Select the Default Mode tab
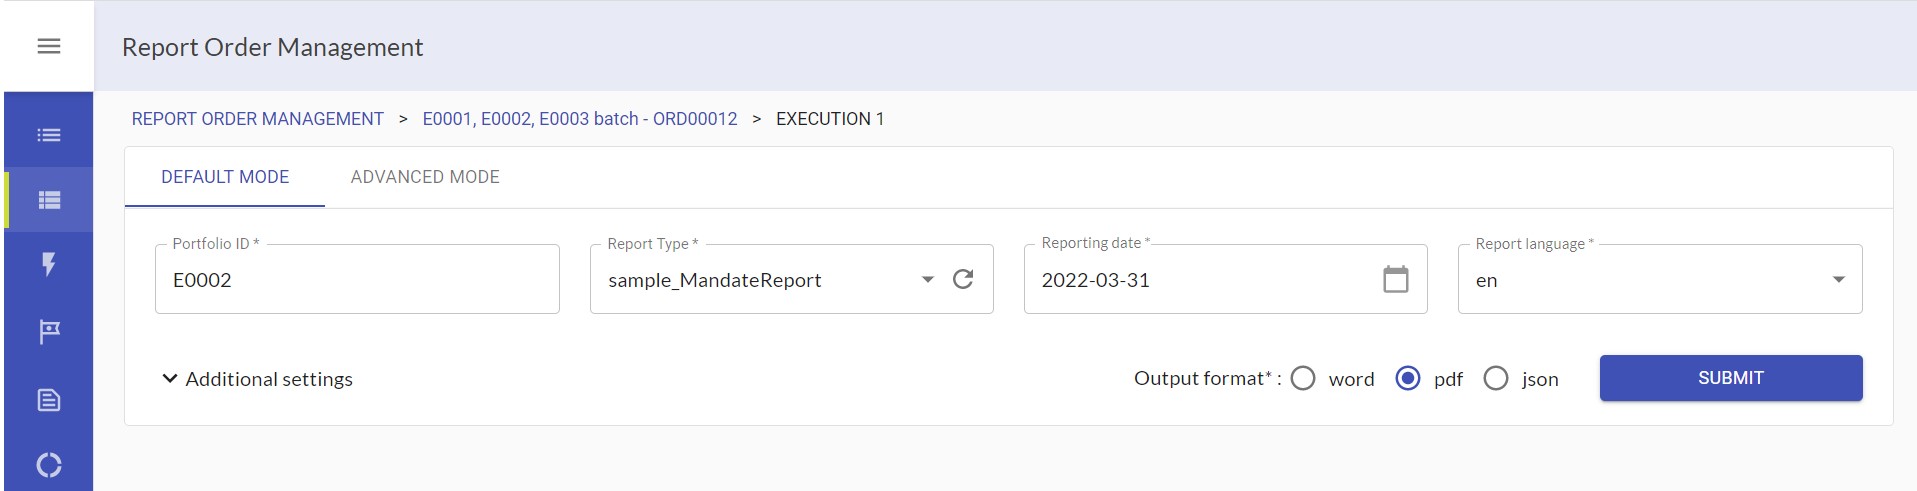The height and width of the screenshot is (491, 1917). click(225, 177)
